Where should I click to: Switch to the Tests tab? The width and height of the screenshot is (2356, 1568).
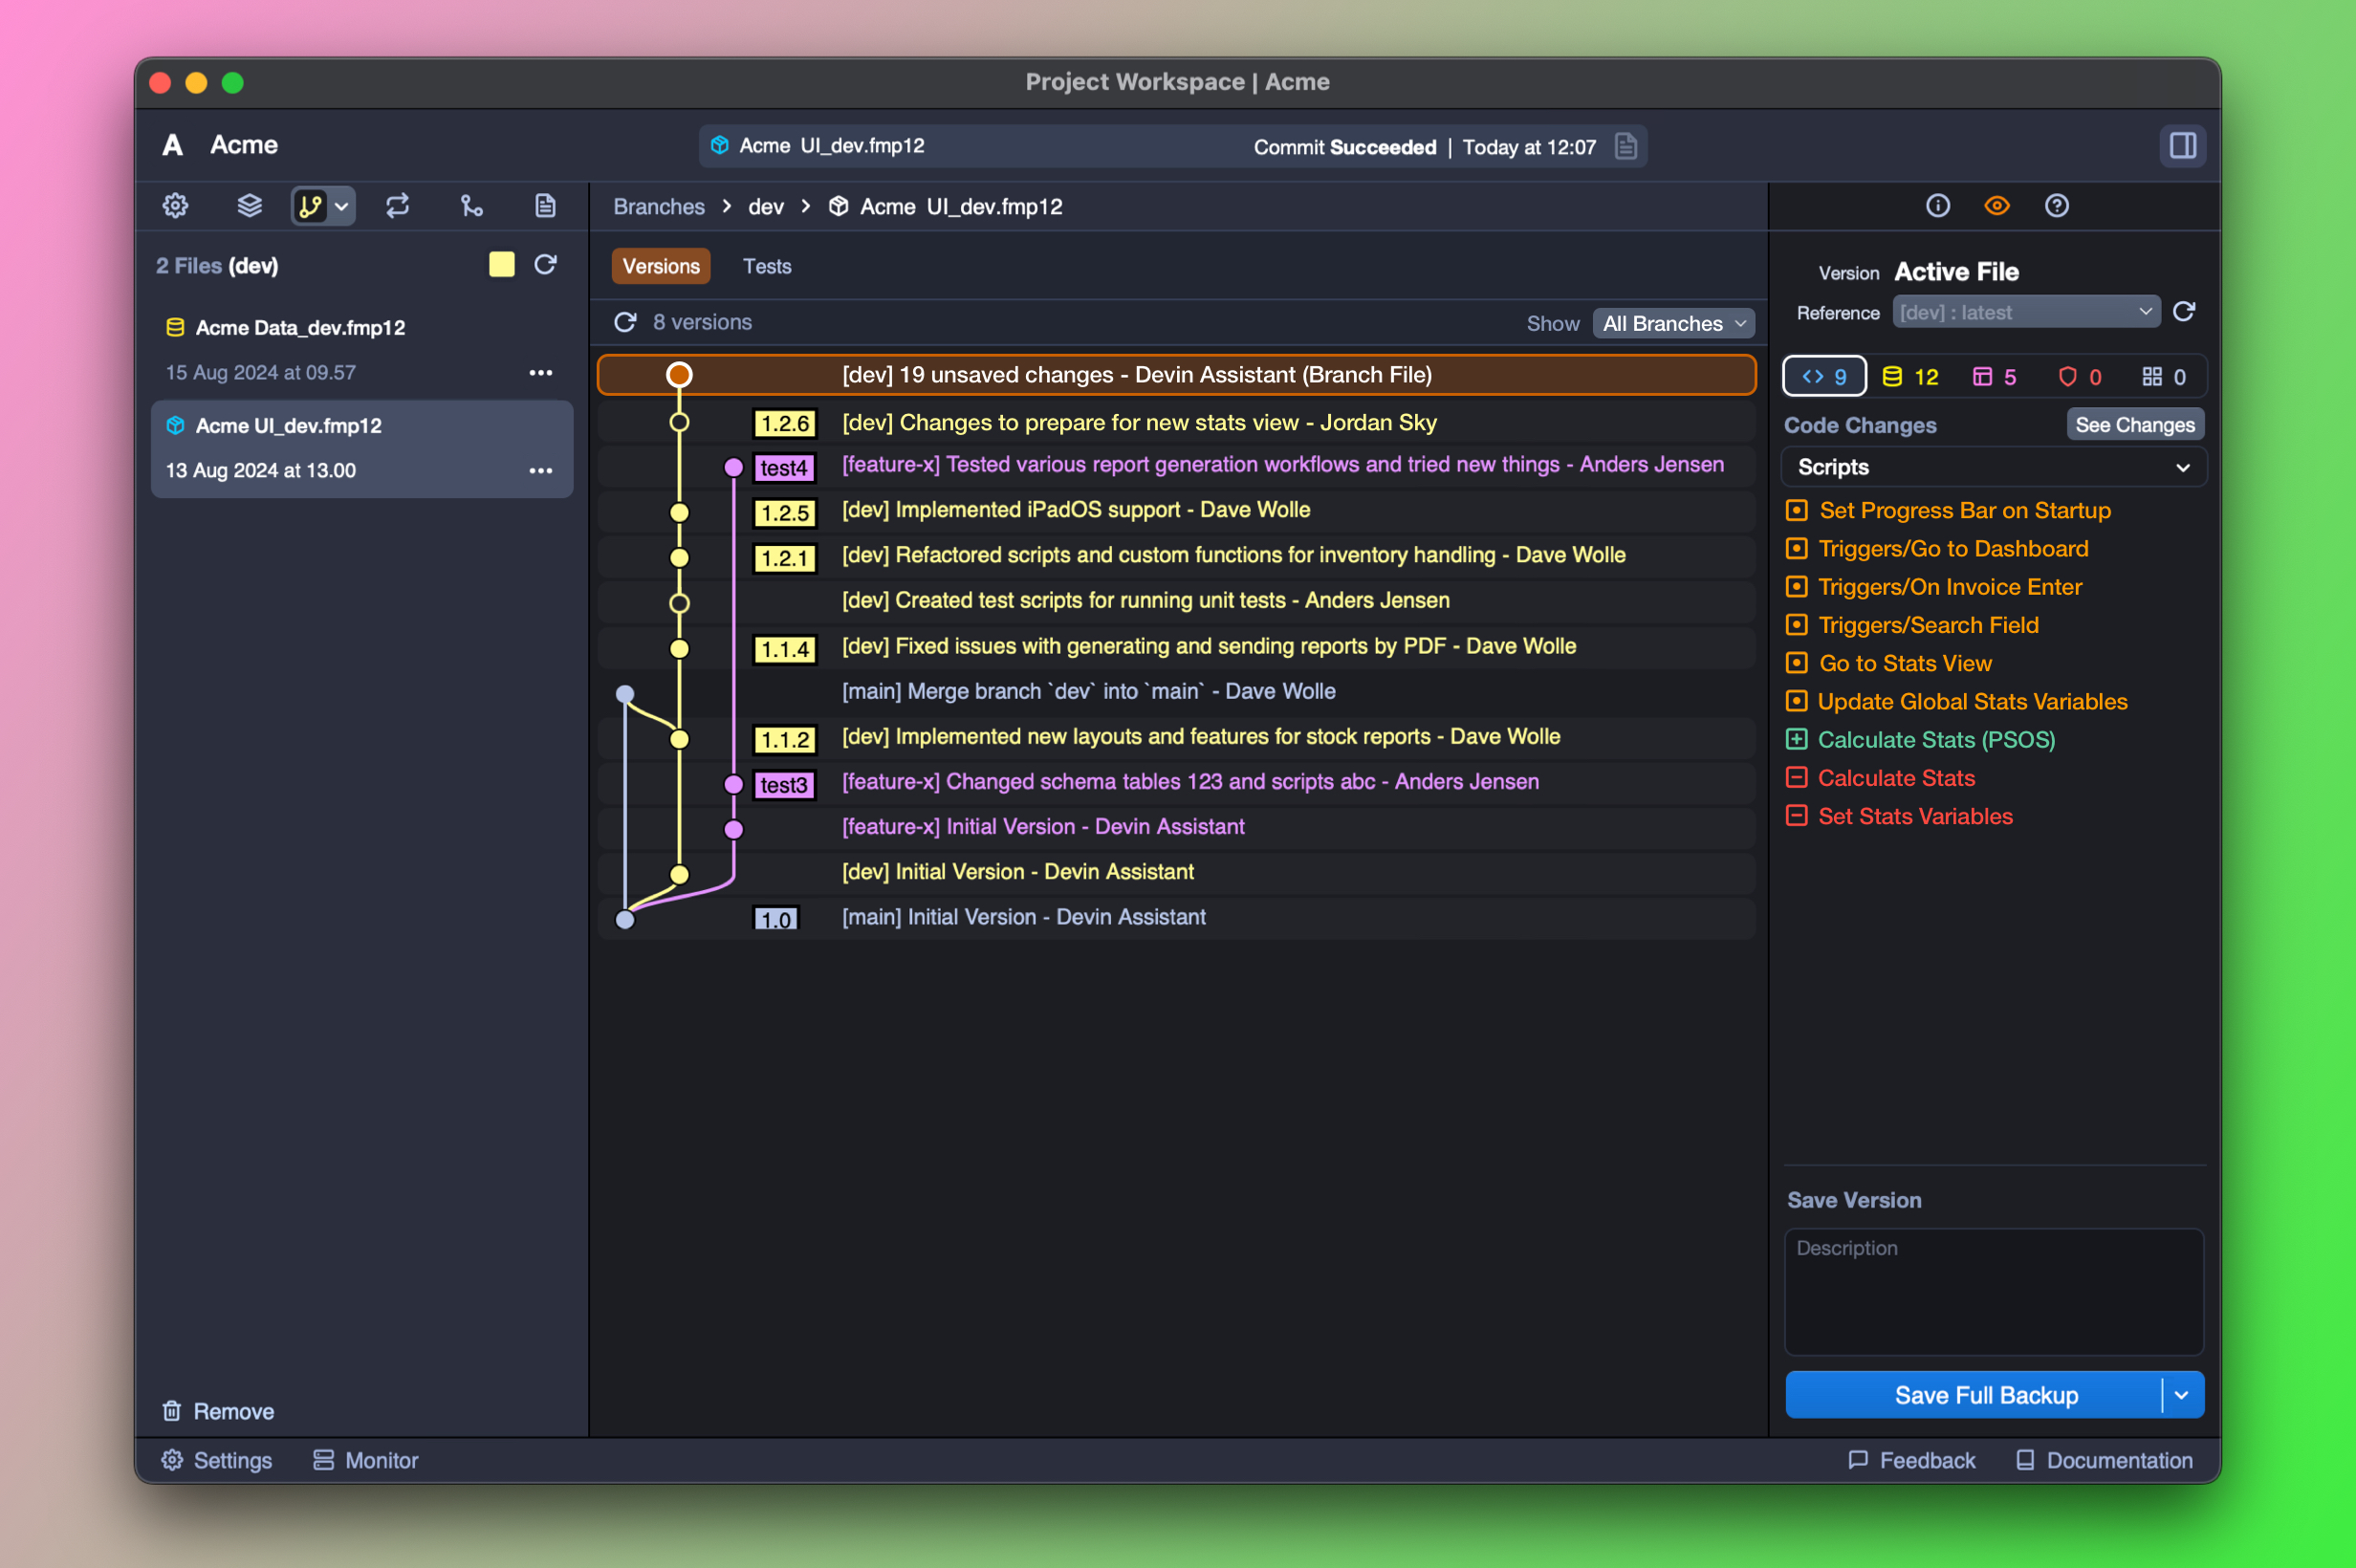[x=767, y=266]
